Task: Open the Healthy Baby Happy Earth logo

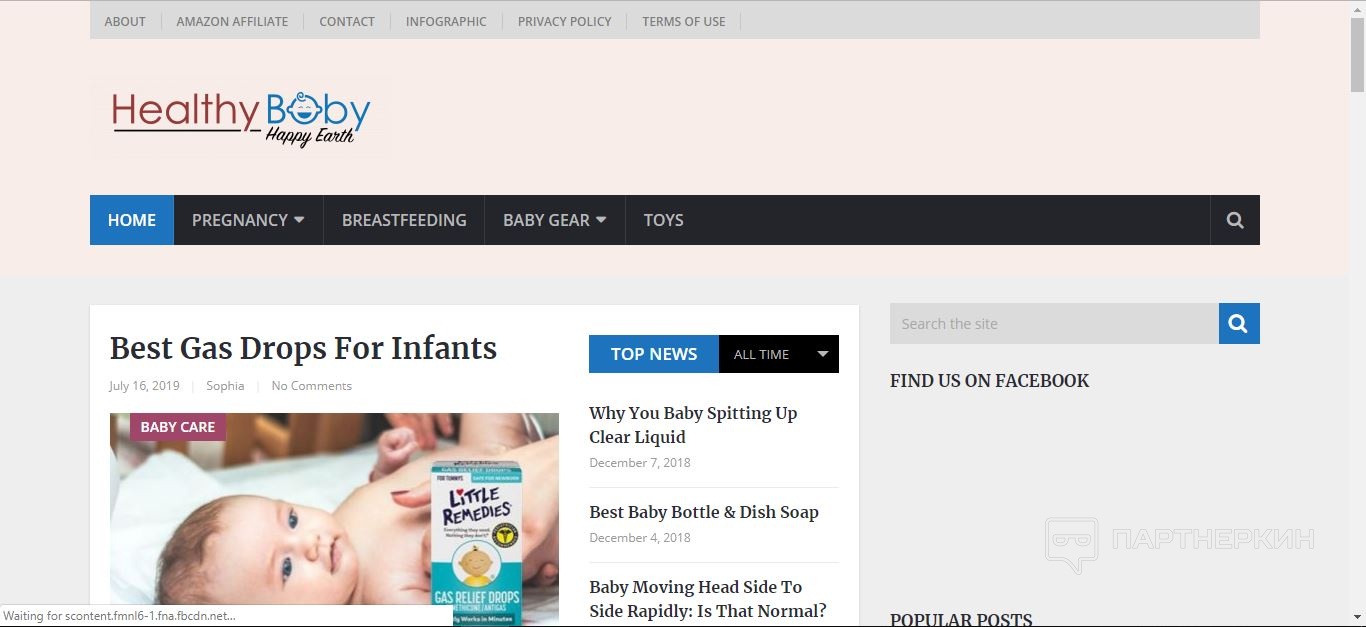Action: 241,118
